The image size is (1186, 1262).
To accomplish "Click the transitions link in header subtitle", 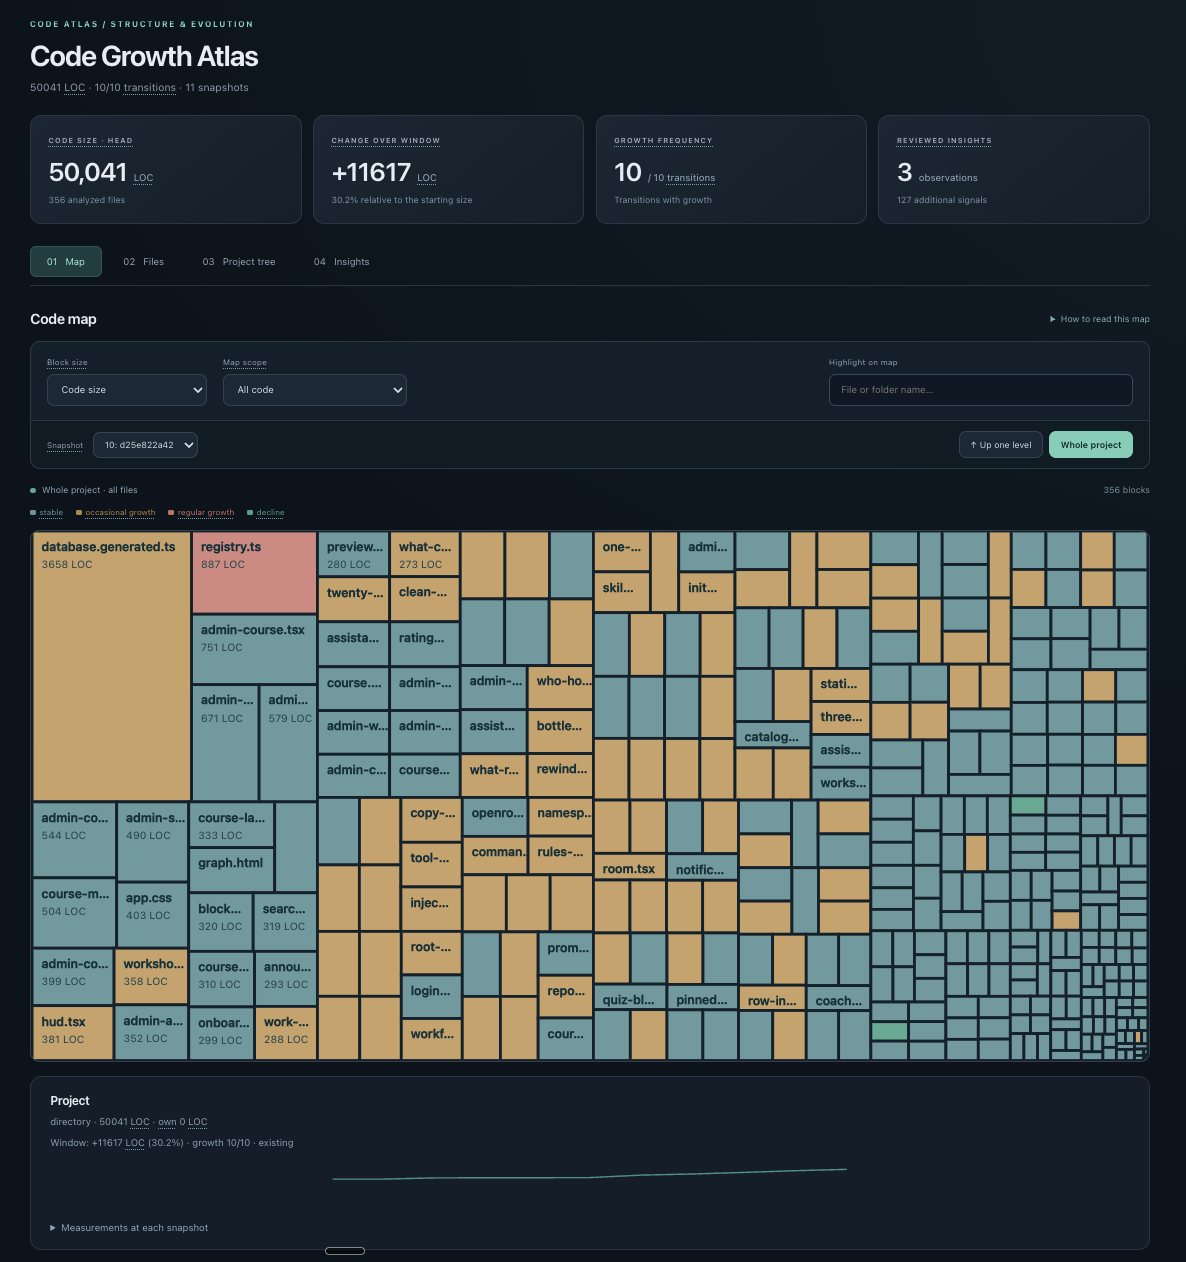I will point(150,88).
